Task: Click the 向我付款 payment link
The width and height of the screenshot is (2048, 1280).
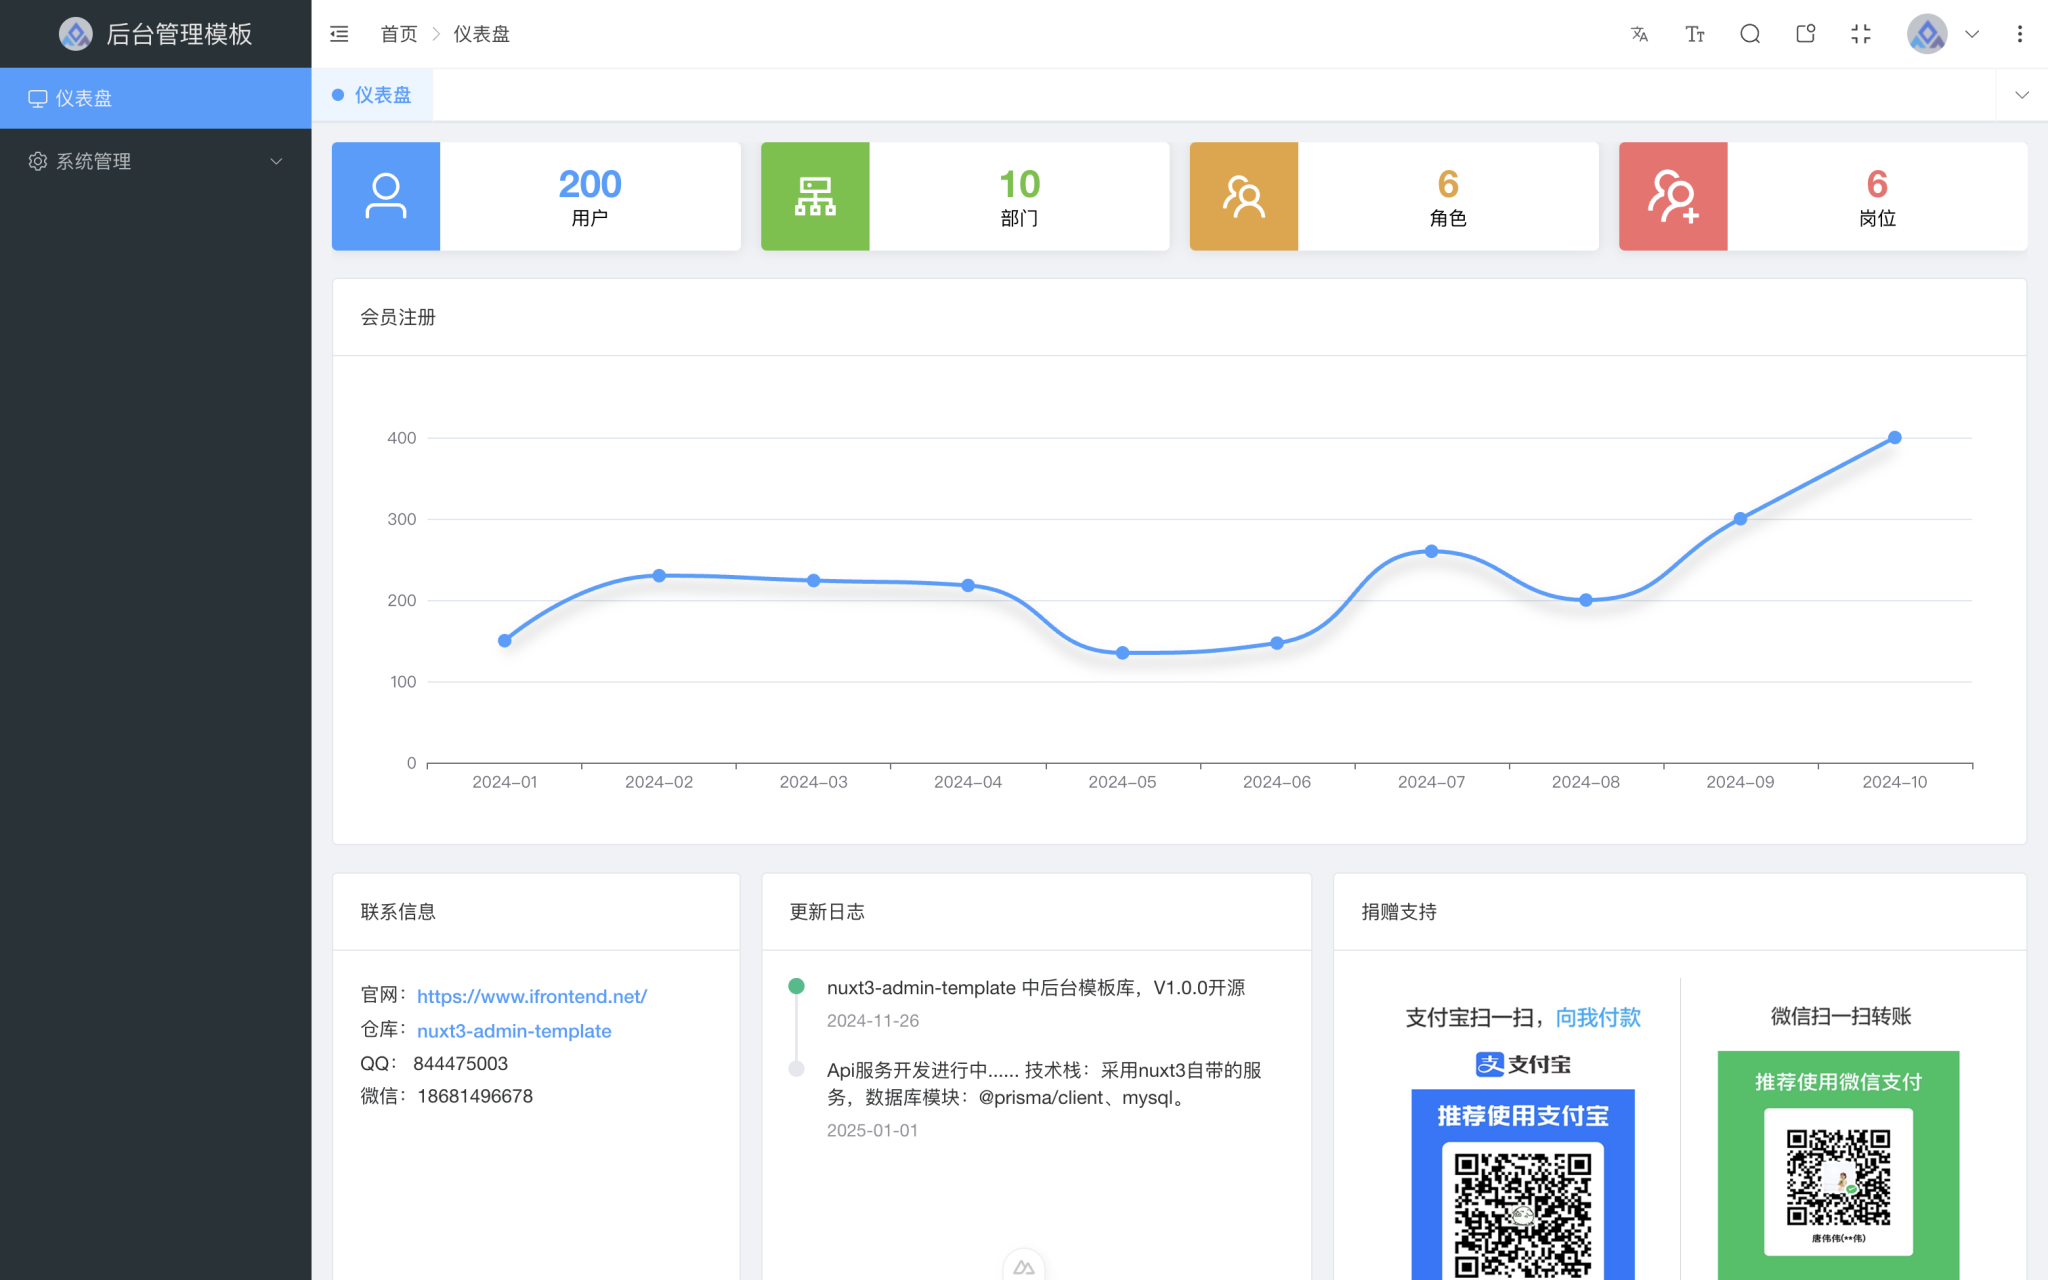Action: [1597, 1017]
